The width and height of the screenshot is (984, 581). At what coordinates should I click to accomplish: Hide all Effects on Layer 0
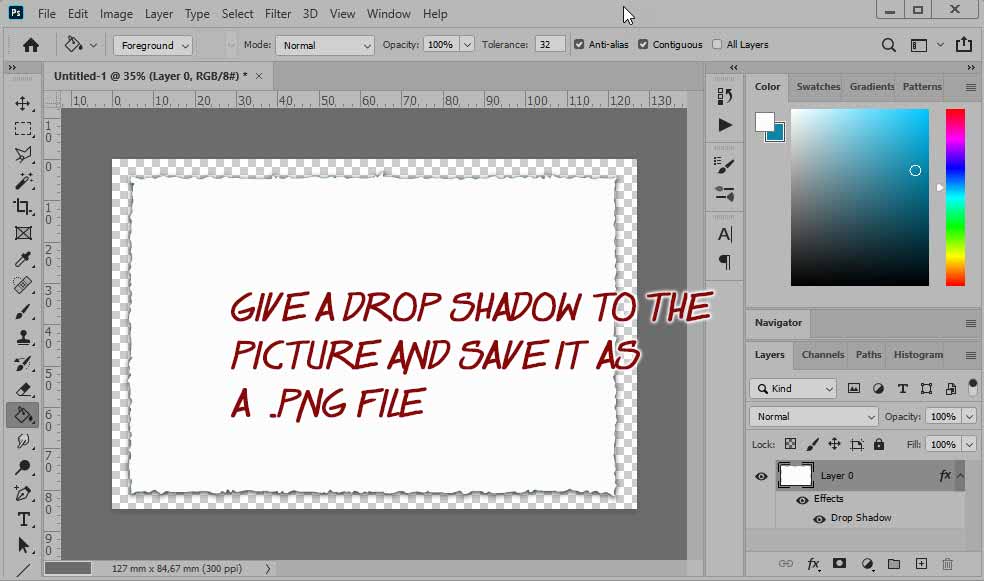click(802, 500)
